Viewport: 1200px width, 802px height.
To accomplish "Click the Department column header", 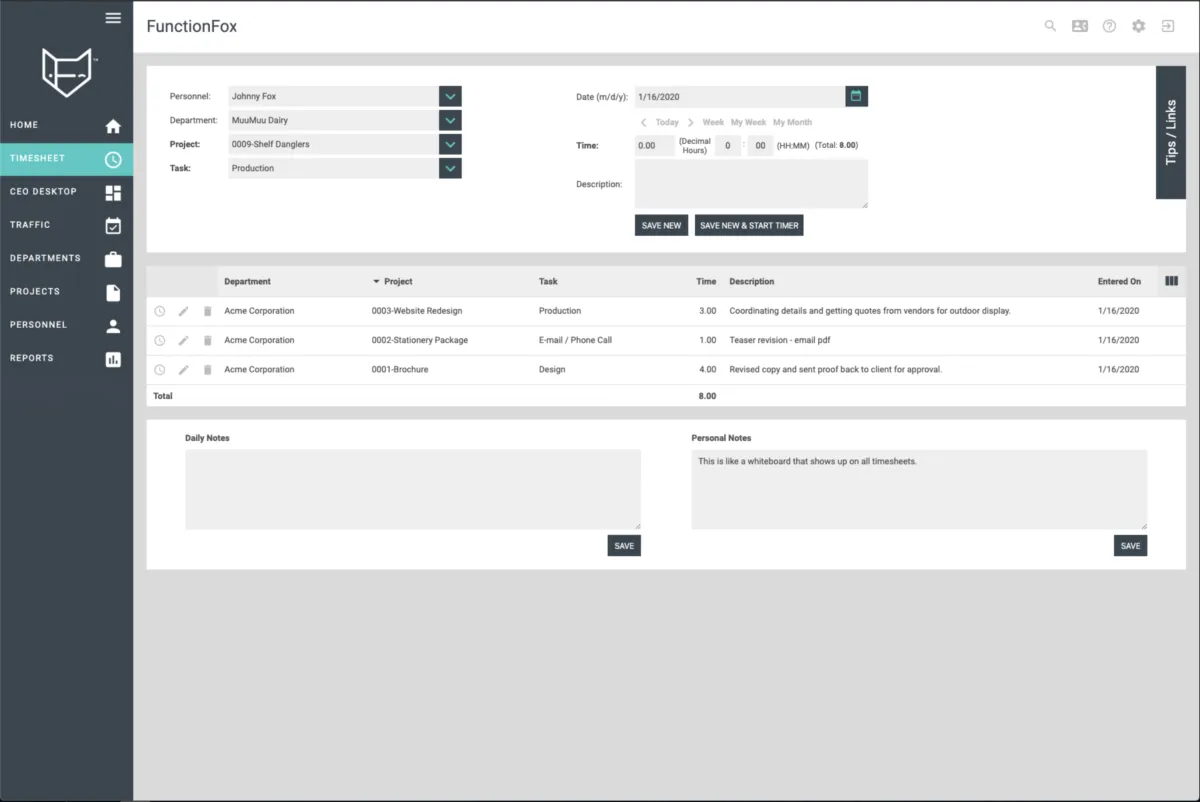I will pyautogui.click(x=247, y=282).
